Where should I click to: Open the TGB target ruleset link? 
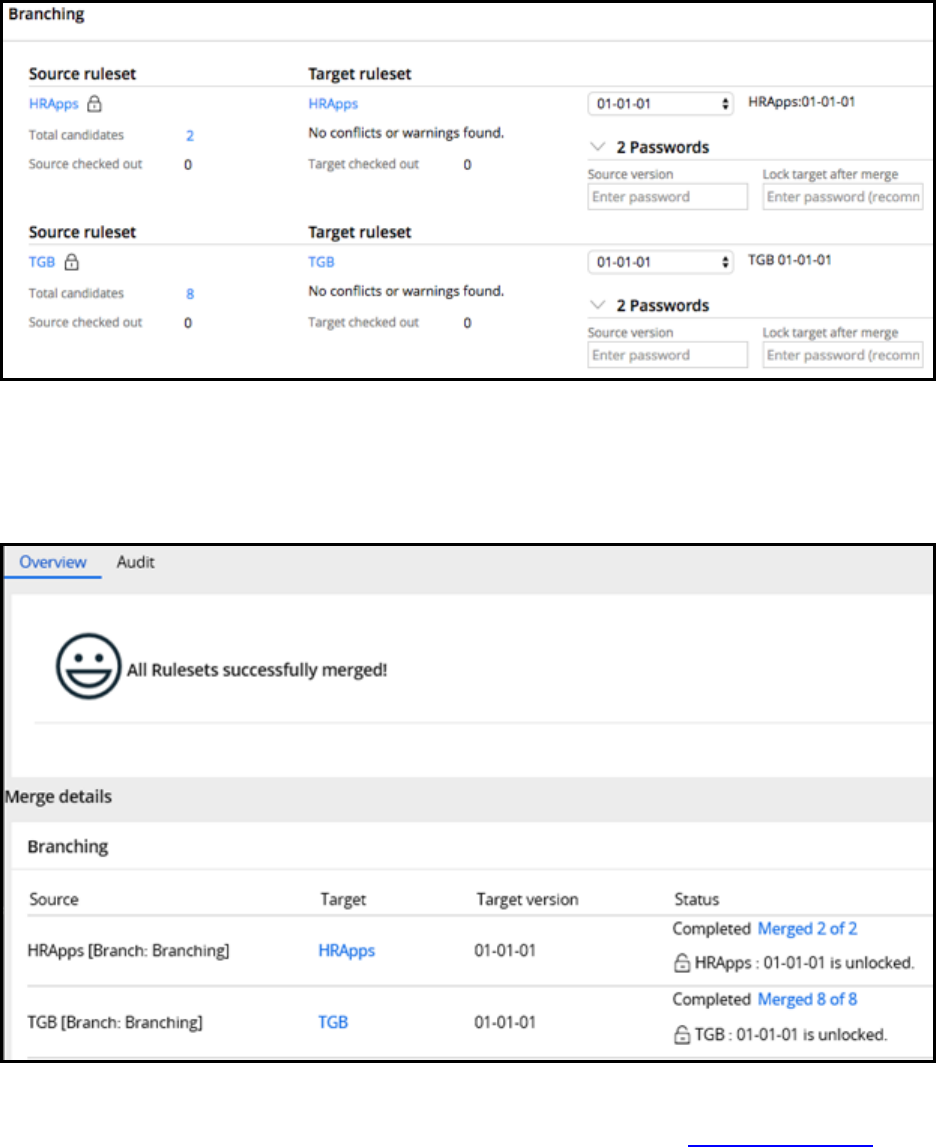[321, 262]
